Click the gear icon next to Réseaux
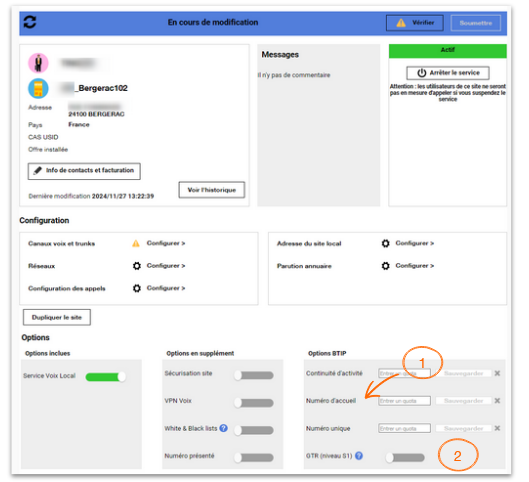The height and width of the screenshot is (482, 529). 137,266
